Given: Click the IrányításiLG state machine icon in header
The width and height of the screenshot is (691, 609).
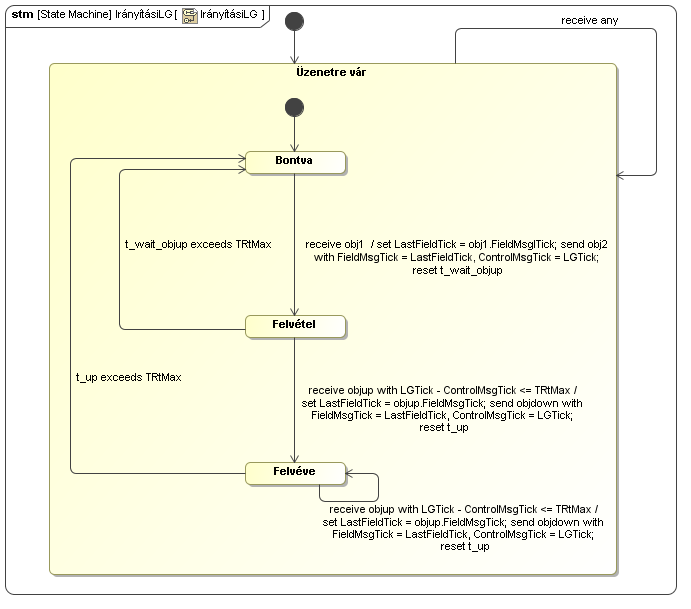Looking at the screenshot, I should click(x=190, y=15).
